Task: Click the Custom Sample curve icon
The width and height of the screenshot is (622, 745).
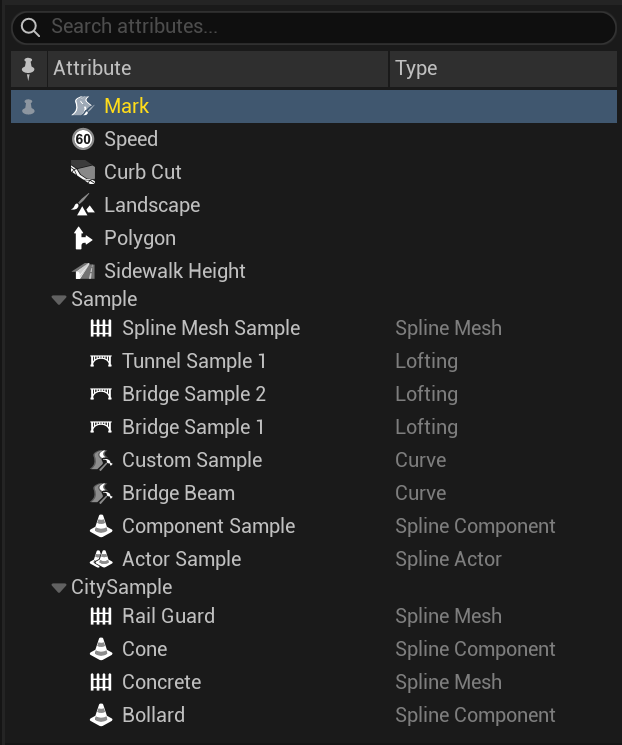Action: pos(101,460)
